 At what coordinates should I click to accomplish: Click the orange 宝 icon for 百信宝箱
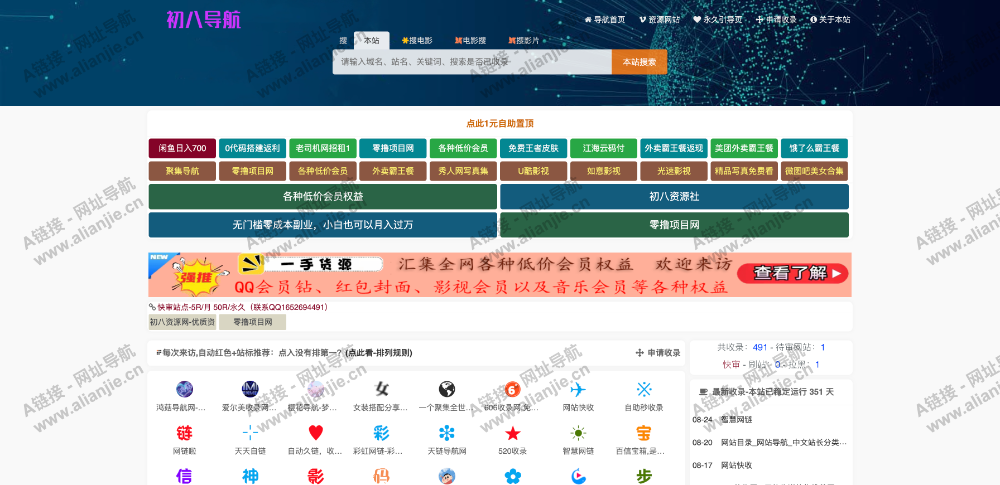coord(643,433)
